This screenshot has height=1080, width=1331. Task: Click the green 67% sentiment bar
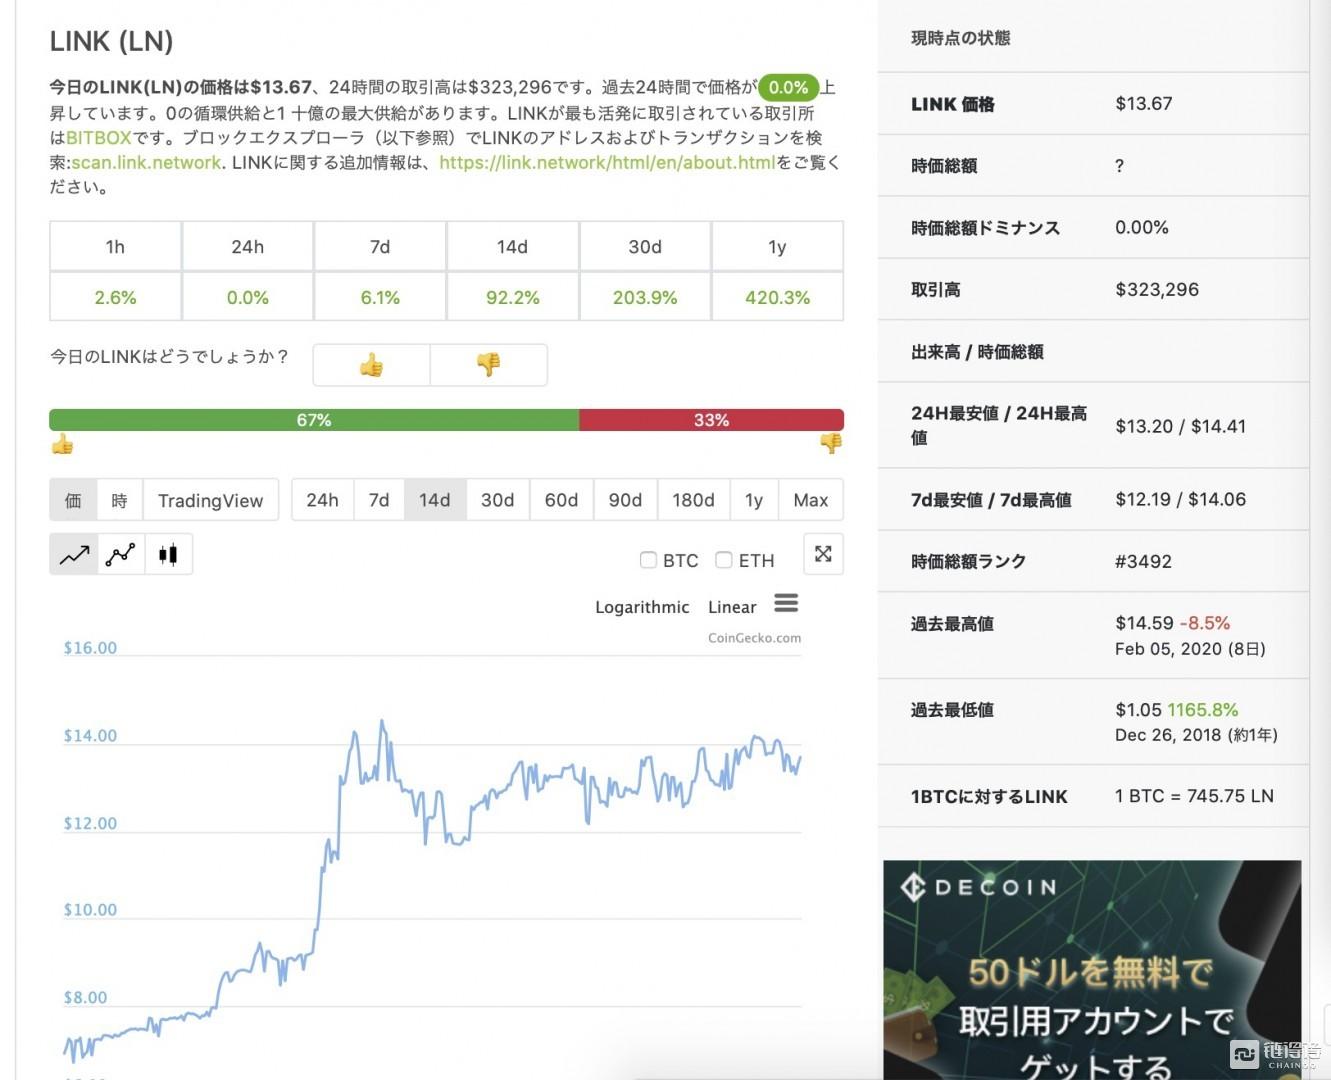coord(313,419)
